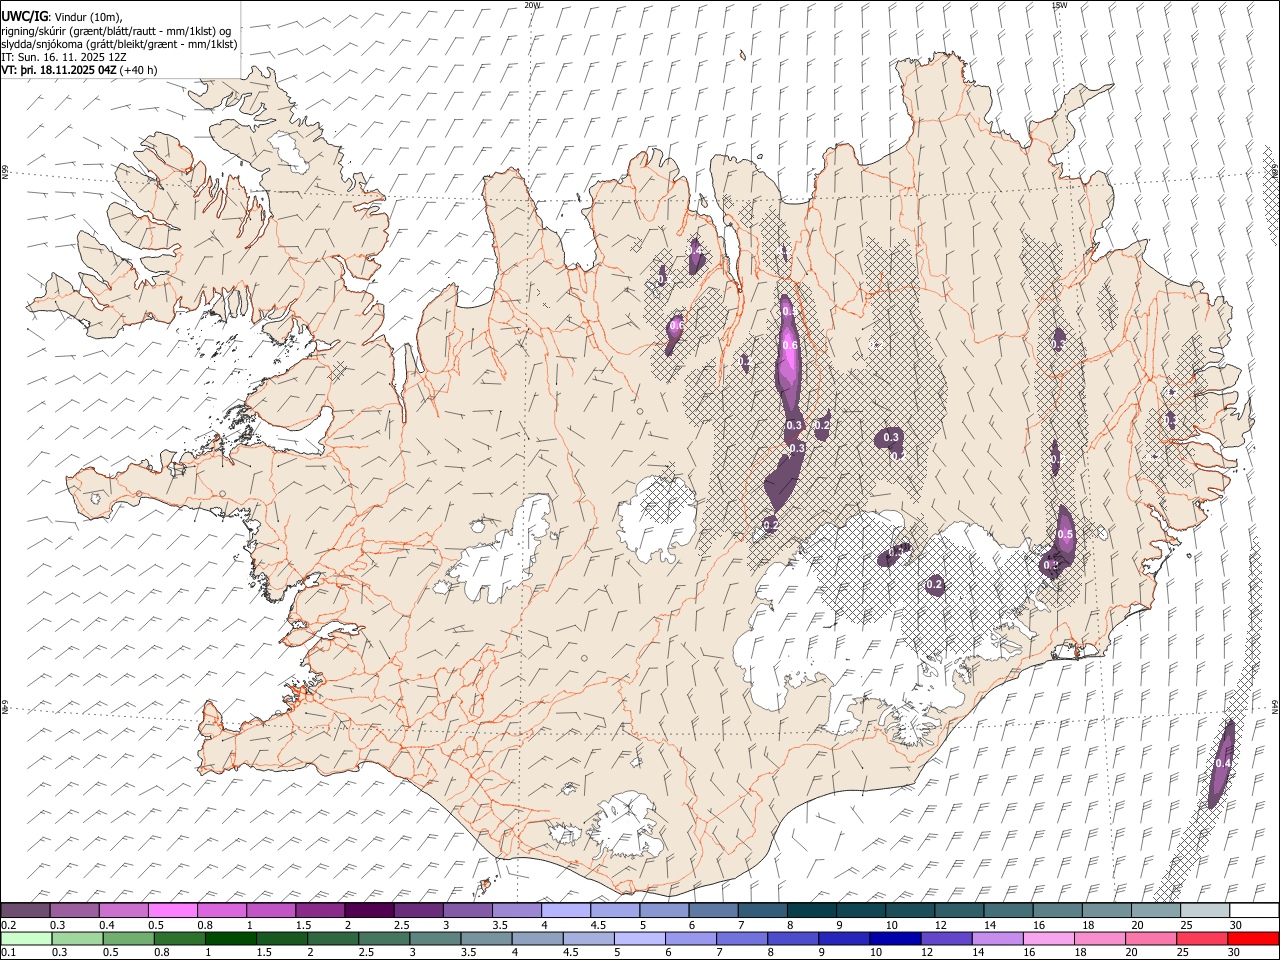Pick the crimson swatch labeled 25, lower scale
The image size is (1280, 960).
[1201, 938]
